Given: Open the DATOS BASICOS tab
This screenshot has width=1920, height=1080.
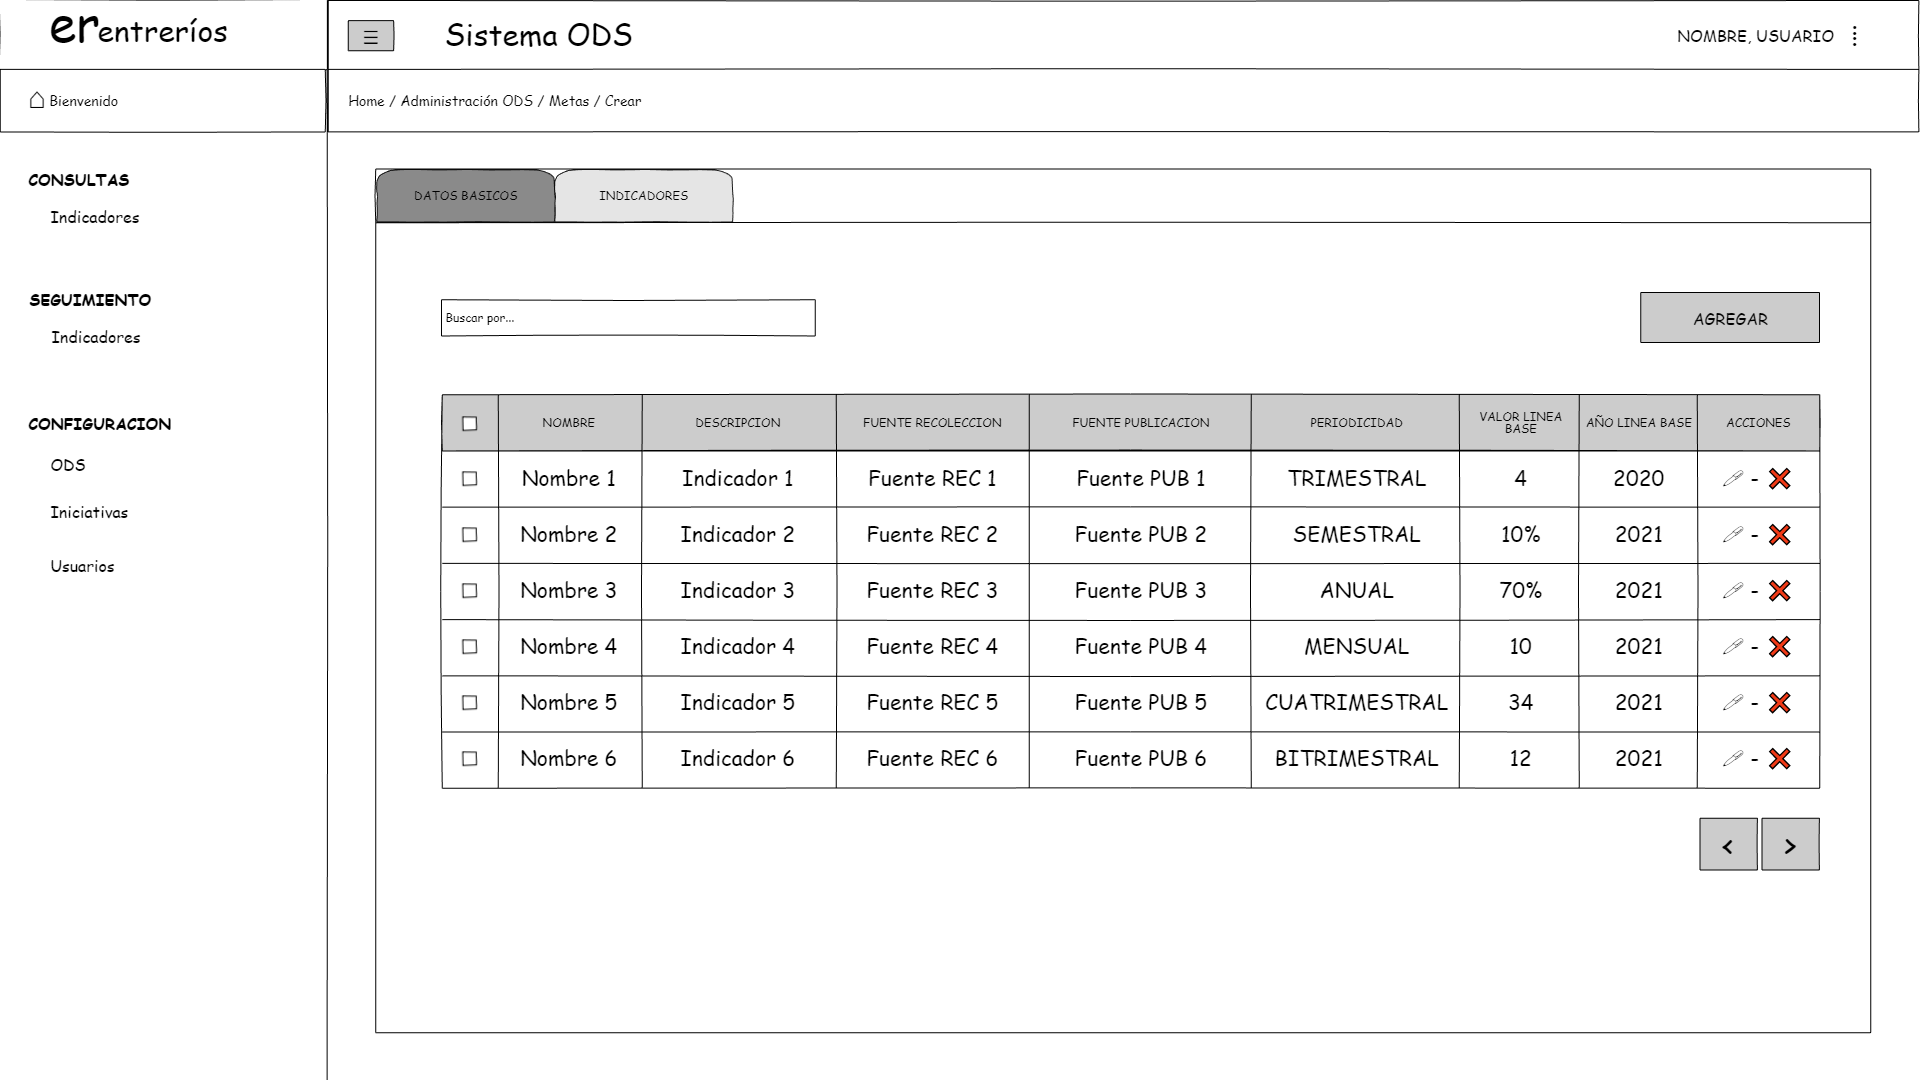Looking at the screenshot, I should [x=465, y=196].
